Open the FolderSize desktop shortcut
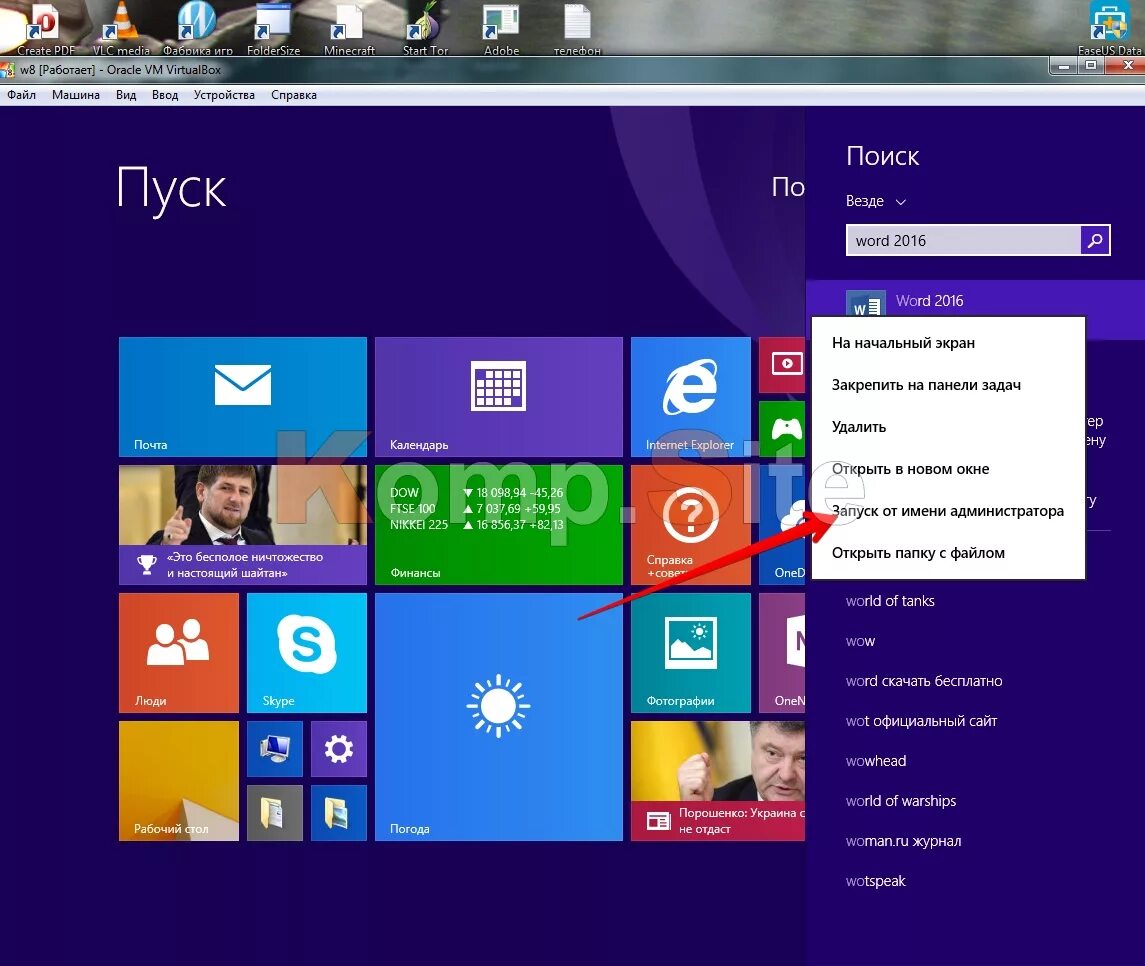Image resolution: width=1145 pixels, height=966 pixels. 273,29
